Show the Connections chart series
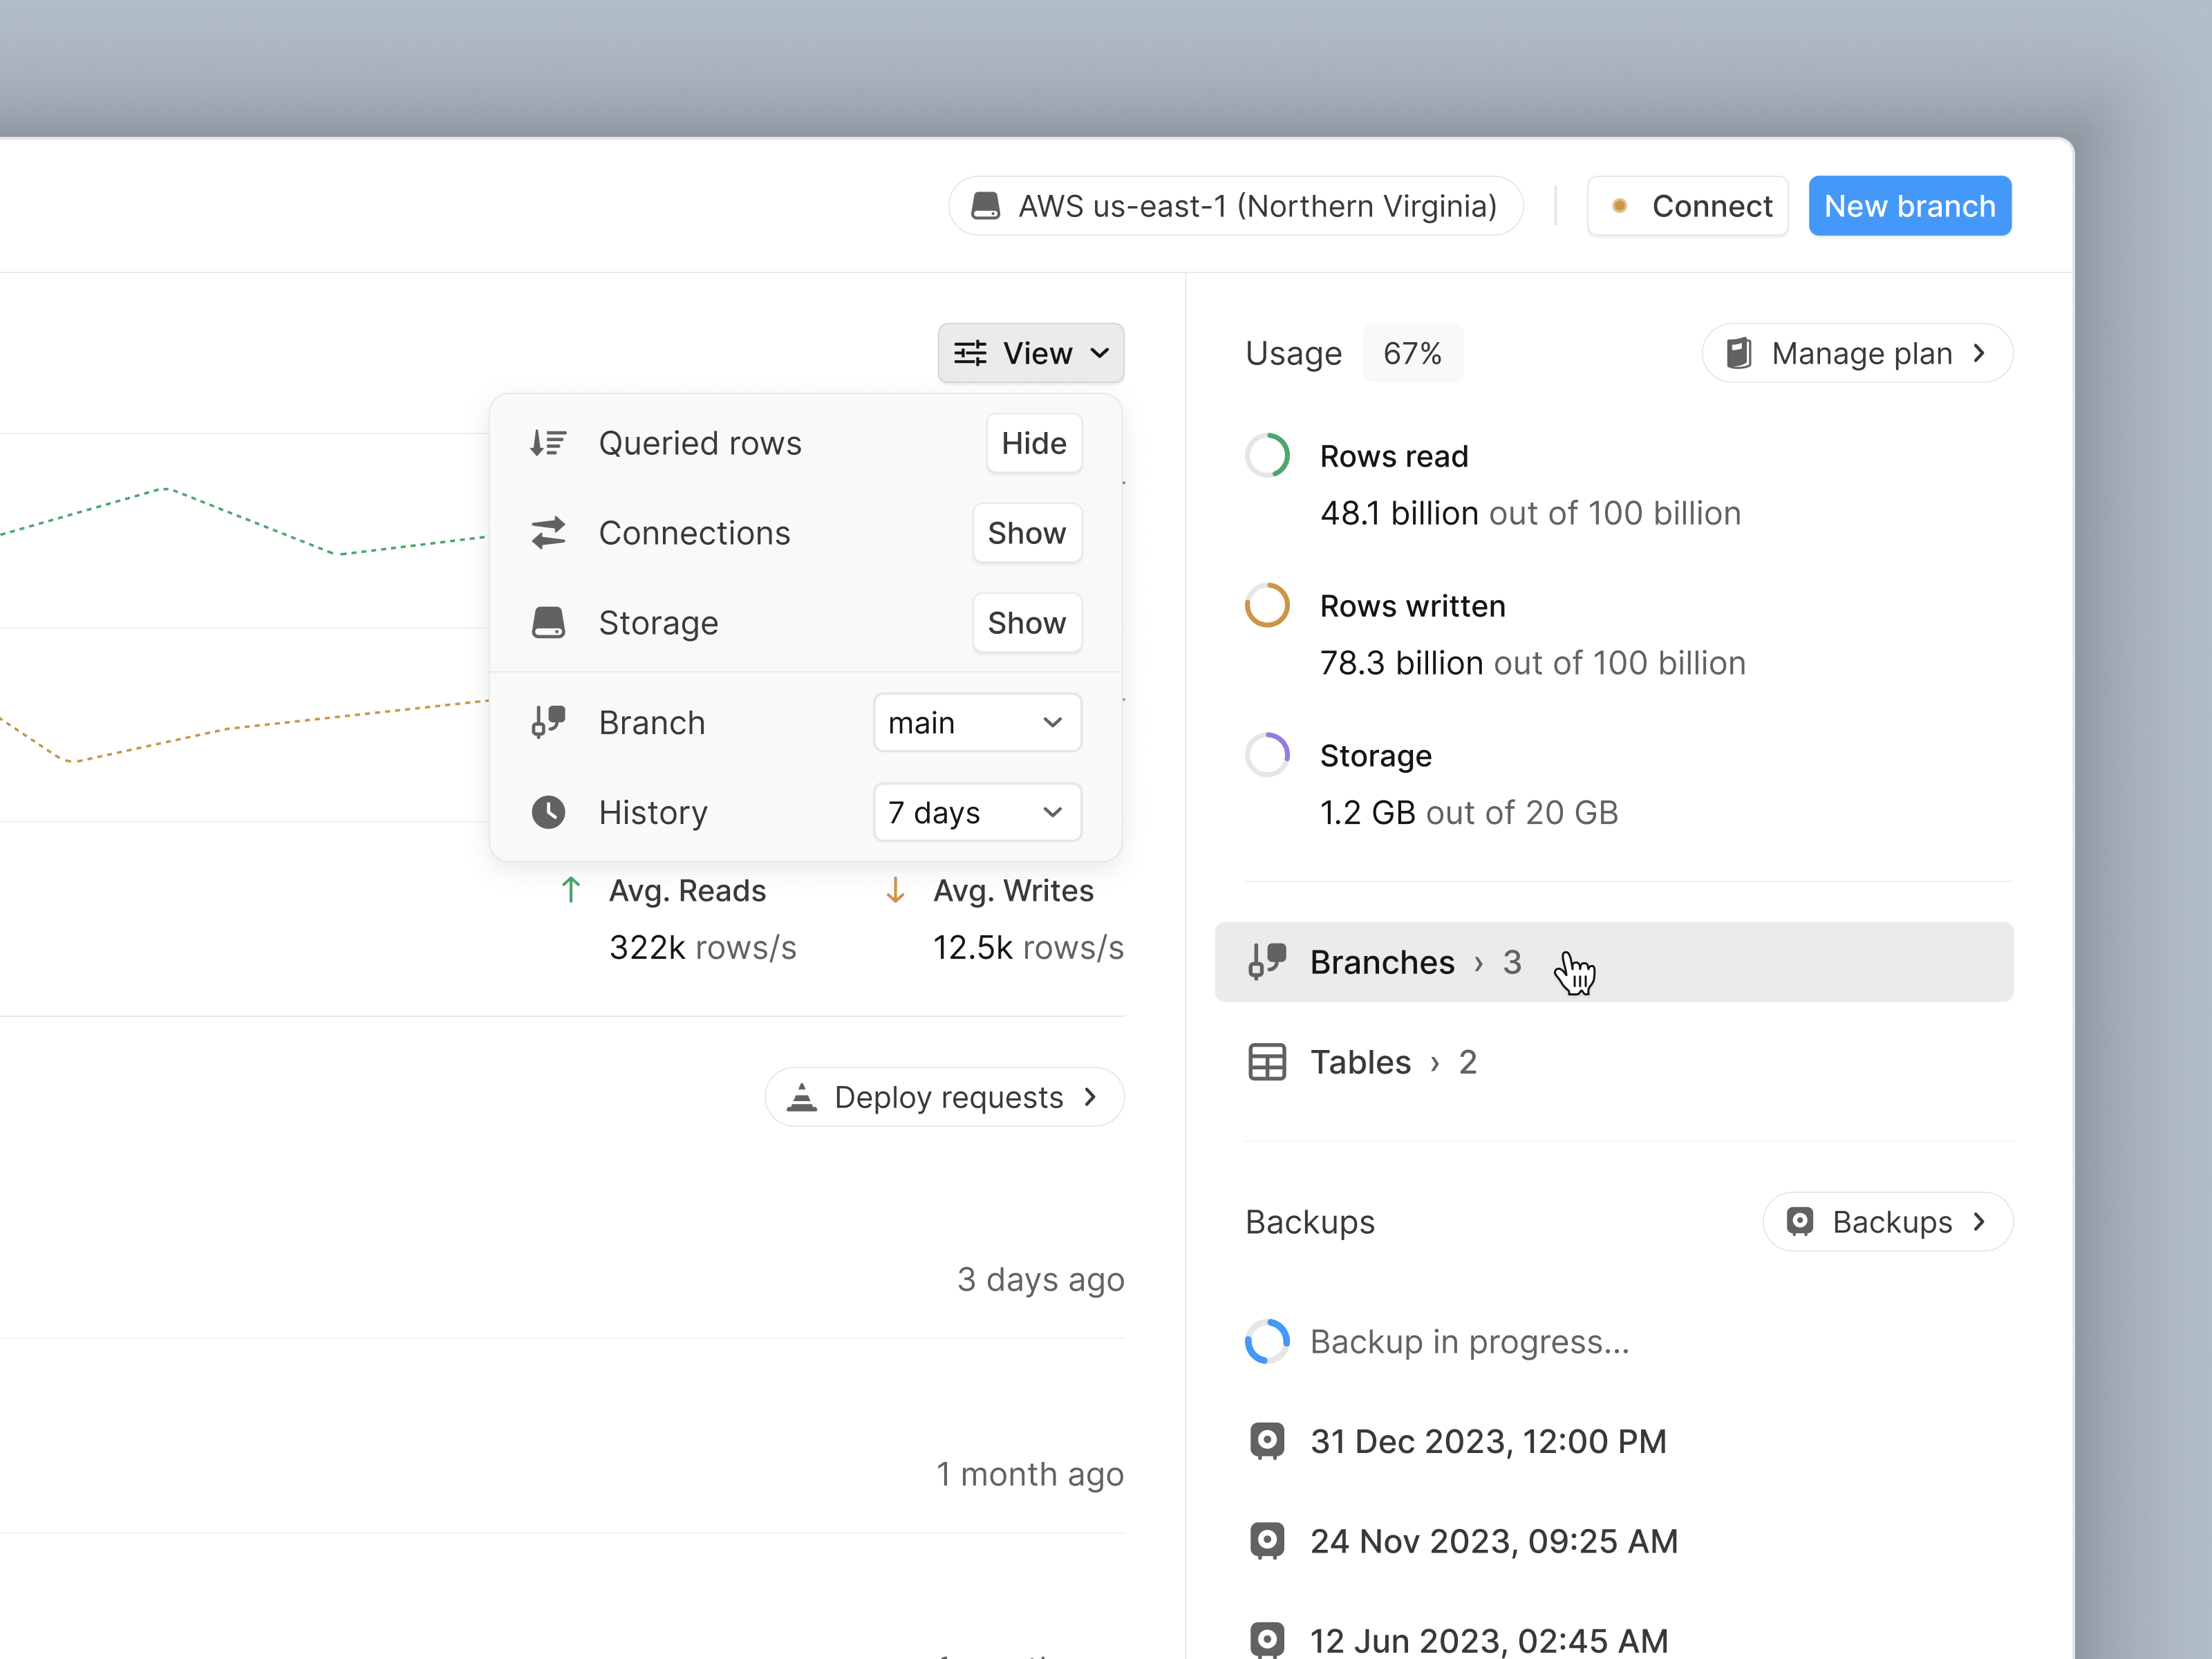The image size is (2212, 1659). (1027, 533)
